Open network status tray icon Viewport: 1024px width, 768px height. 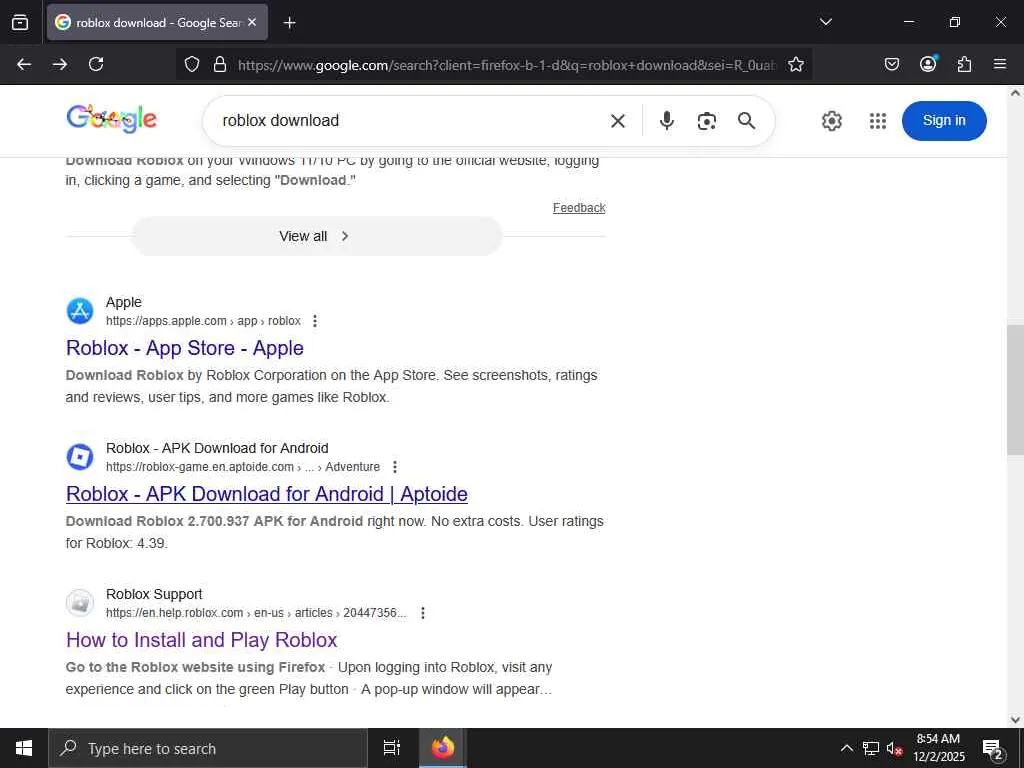(x=871, y=748)
